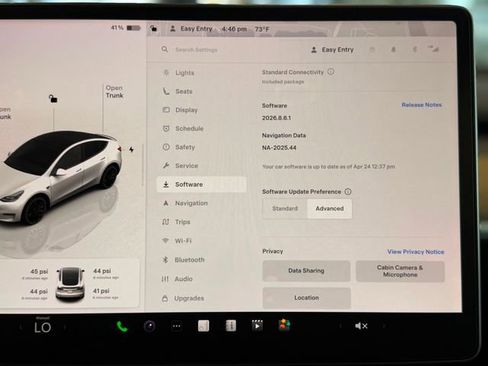Tap navigation data NA-2025.44
488x366 pixels.
(279, 148)
